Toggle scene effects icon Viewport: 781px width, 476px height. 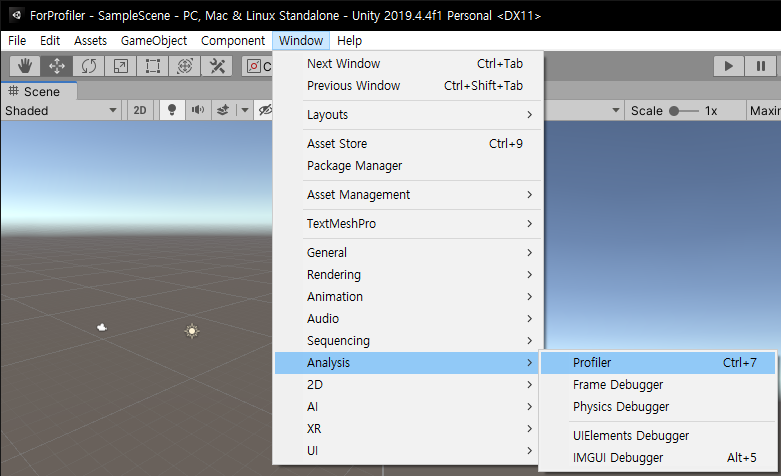223,110
